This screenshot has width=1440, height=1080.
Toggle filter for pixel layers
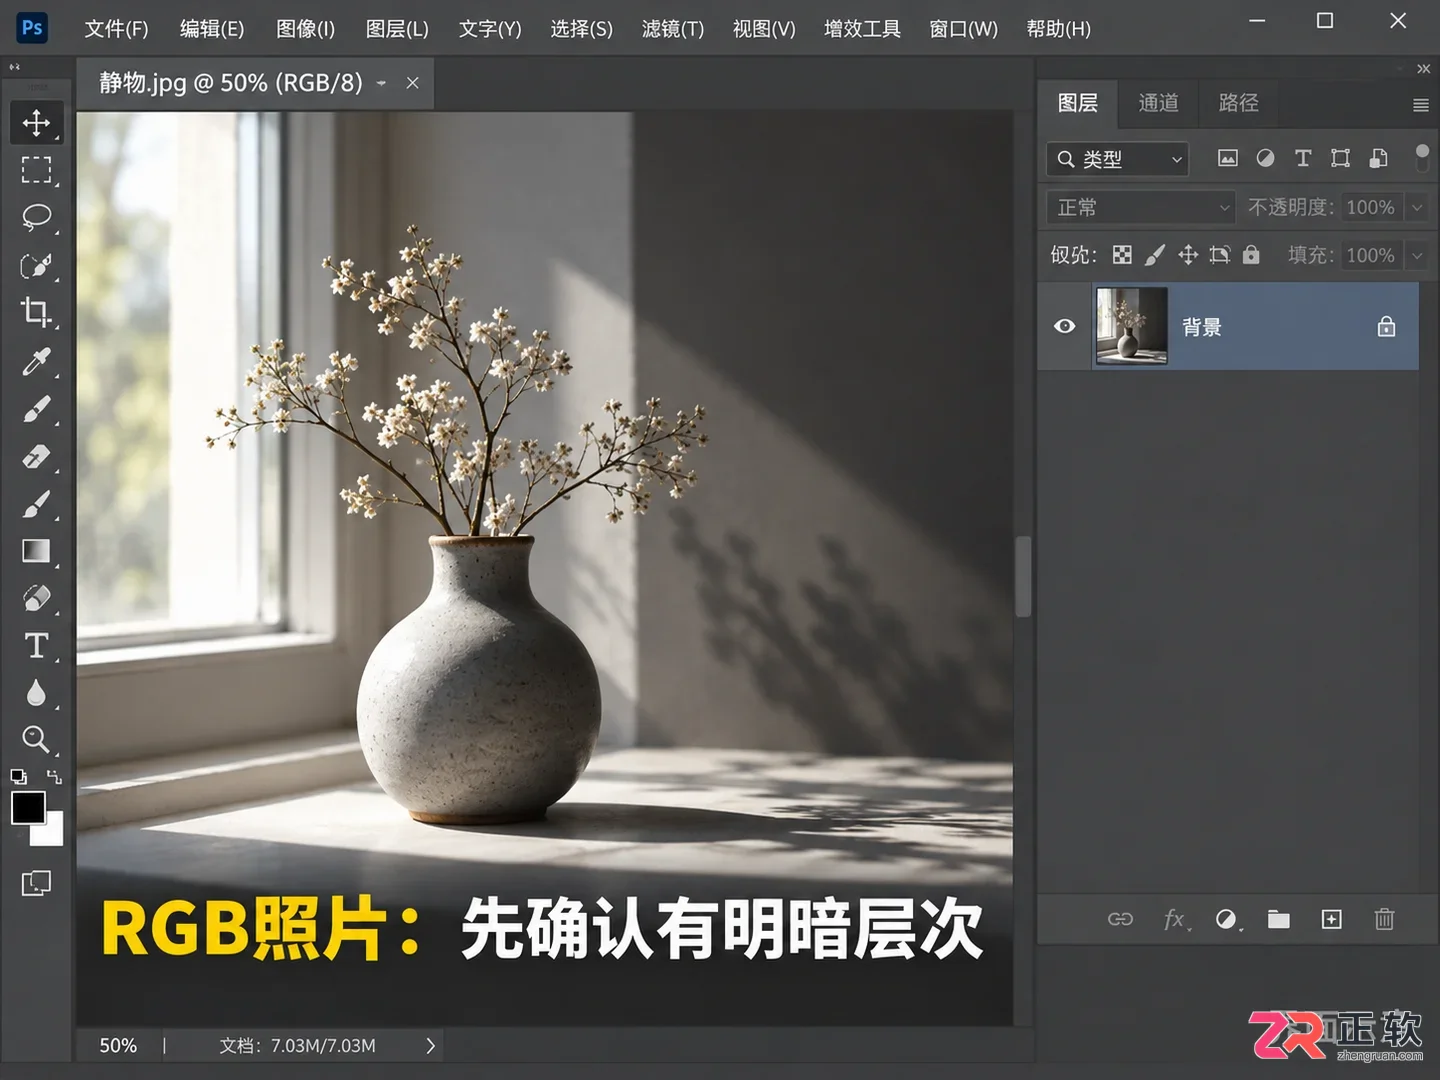pyautogui.click(x=1227, y=158)
